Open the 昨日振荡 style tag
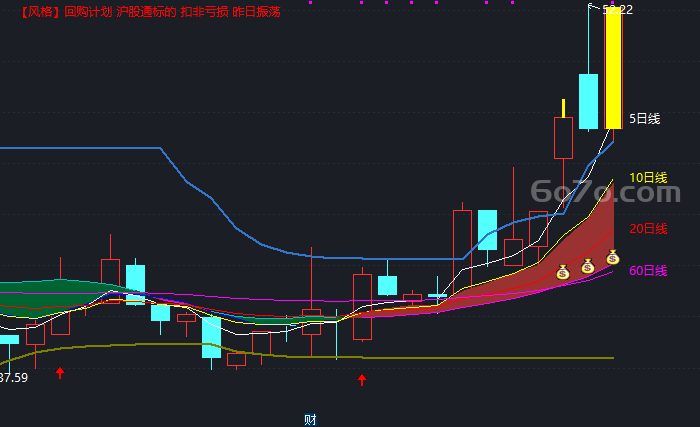The image size is (700, 427). (x=256, y=12)
